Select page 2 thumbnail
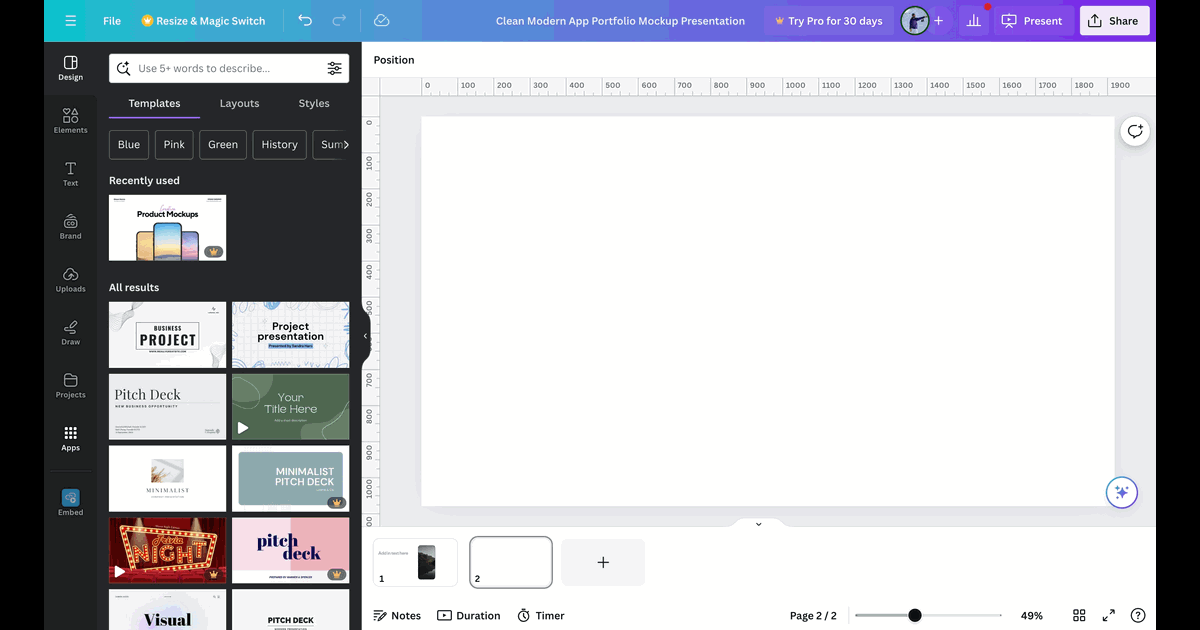The width and height of the screenshot is (1200, 630). 511,562
